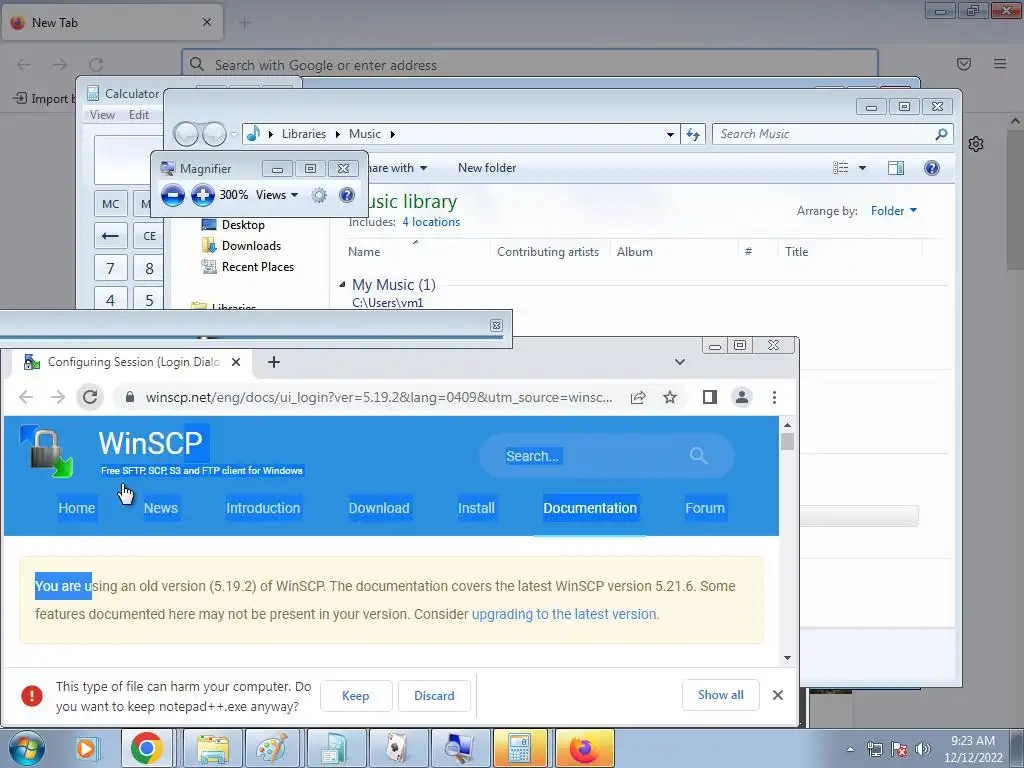Click the Calculator MC memory button
1024x768 pixels.
110,204
